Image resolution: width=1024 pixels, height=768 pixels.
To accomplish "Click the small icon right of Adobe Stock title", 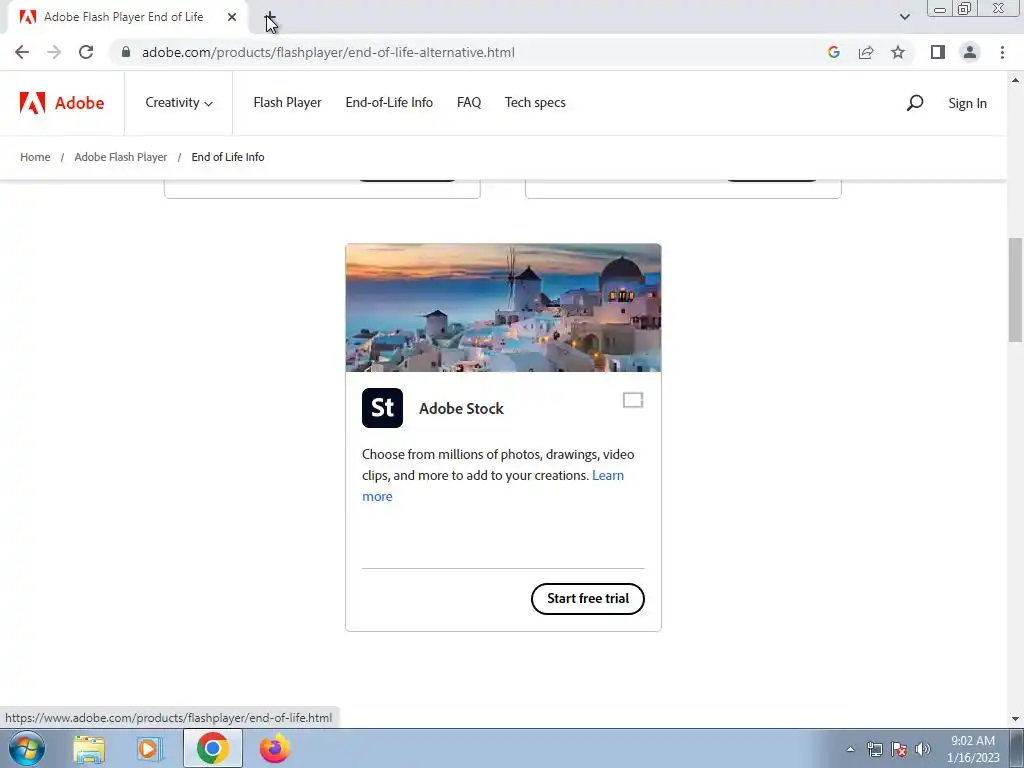I will coord(633,400).
